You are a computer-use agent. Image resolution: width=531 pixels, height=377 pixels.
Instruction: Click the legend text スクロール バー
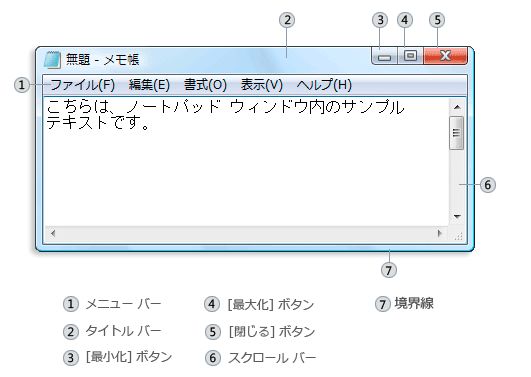click(x=272, y=358)
